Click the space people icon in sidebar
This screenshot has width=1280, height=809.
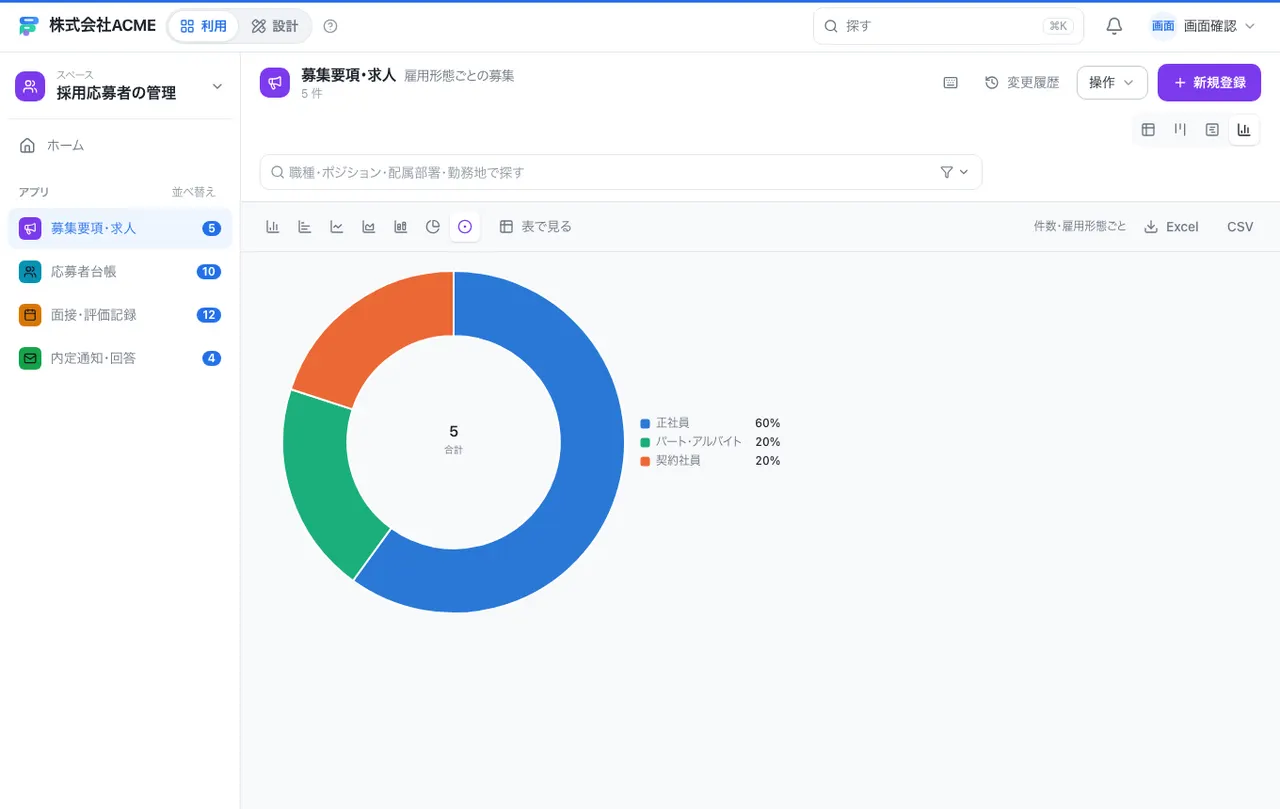pos(30,86)
